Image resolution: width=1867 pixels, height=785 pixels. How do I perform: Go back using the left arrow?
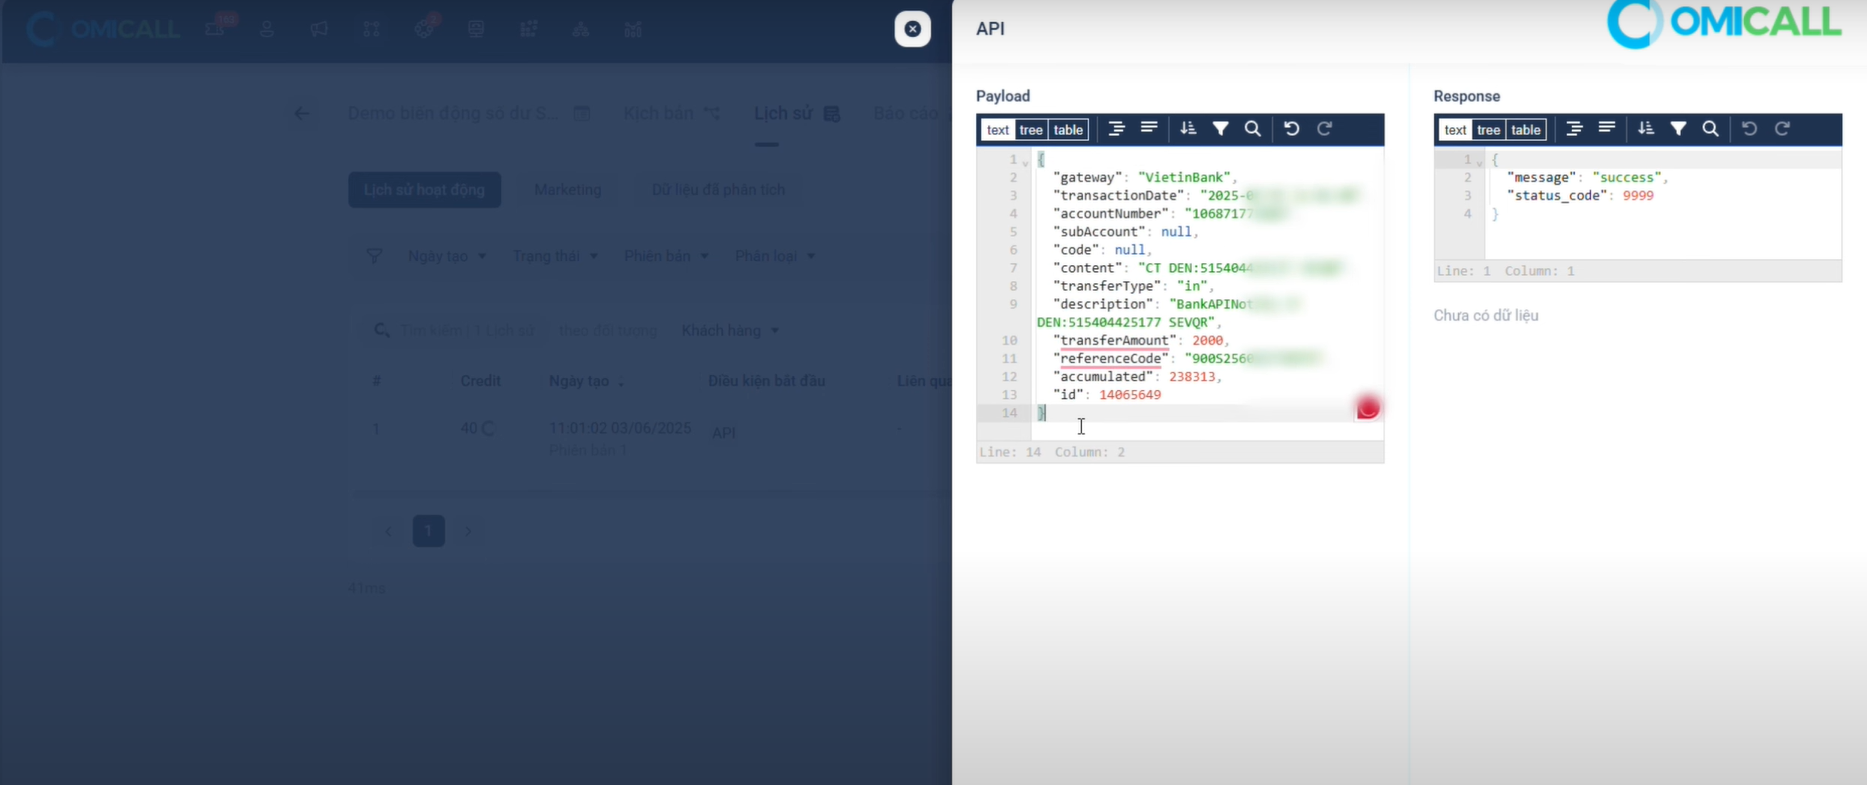302,113
